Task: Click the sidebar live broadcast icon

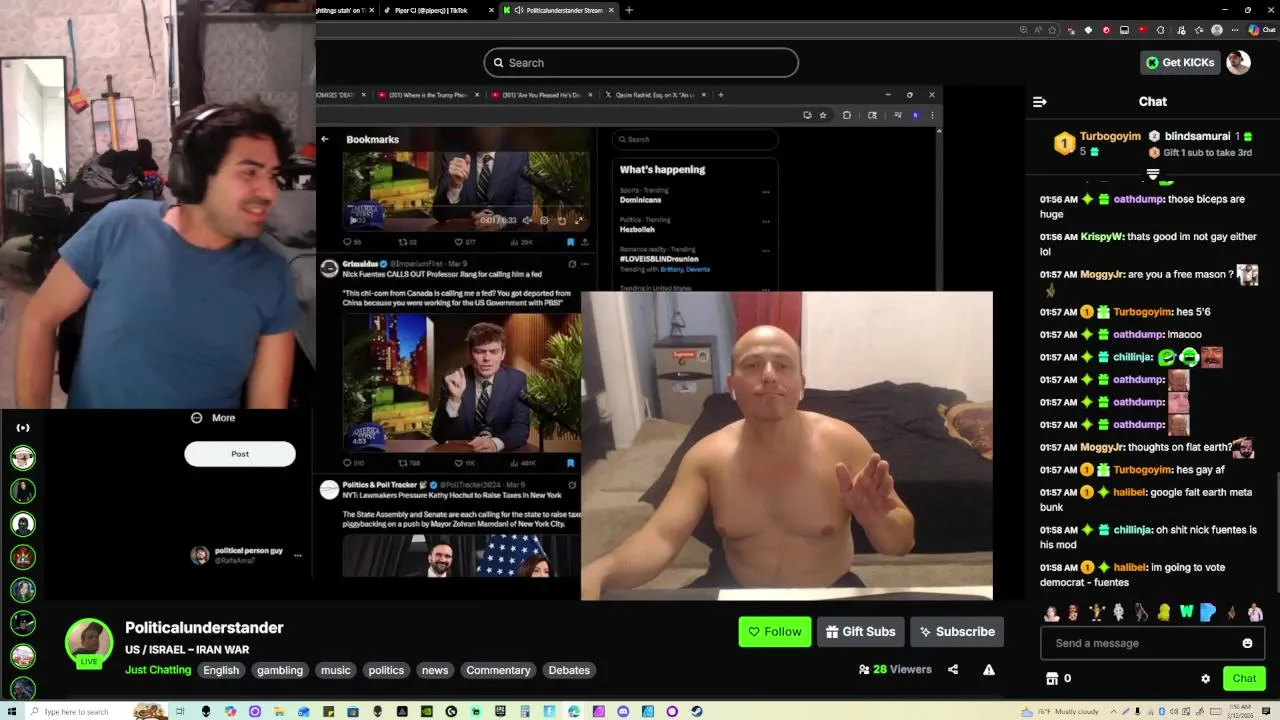Action: pos(23,428)
